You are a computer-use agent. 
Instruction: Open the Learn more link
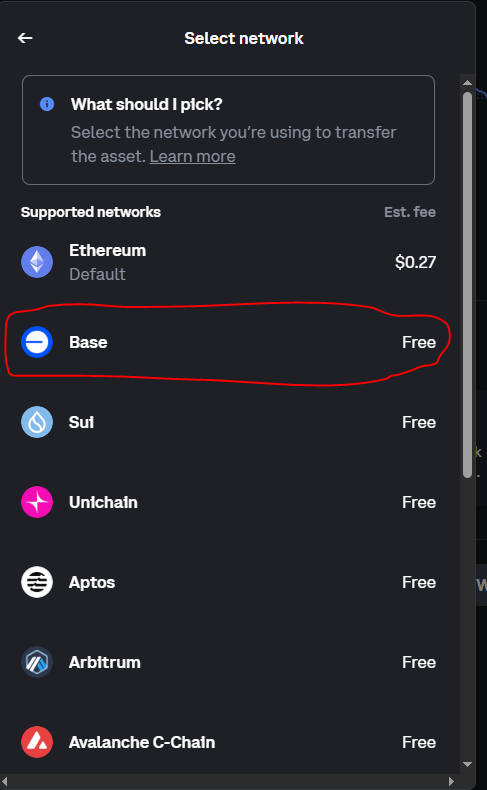coord(192,156)
